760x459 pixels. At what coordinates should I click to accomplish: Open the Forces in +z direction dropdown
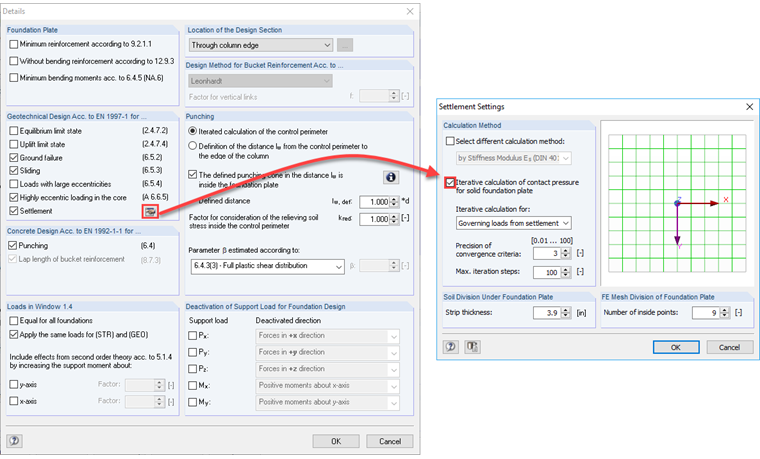(x=328, y=369)
